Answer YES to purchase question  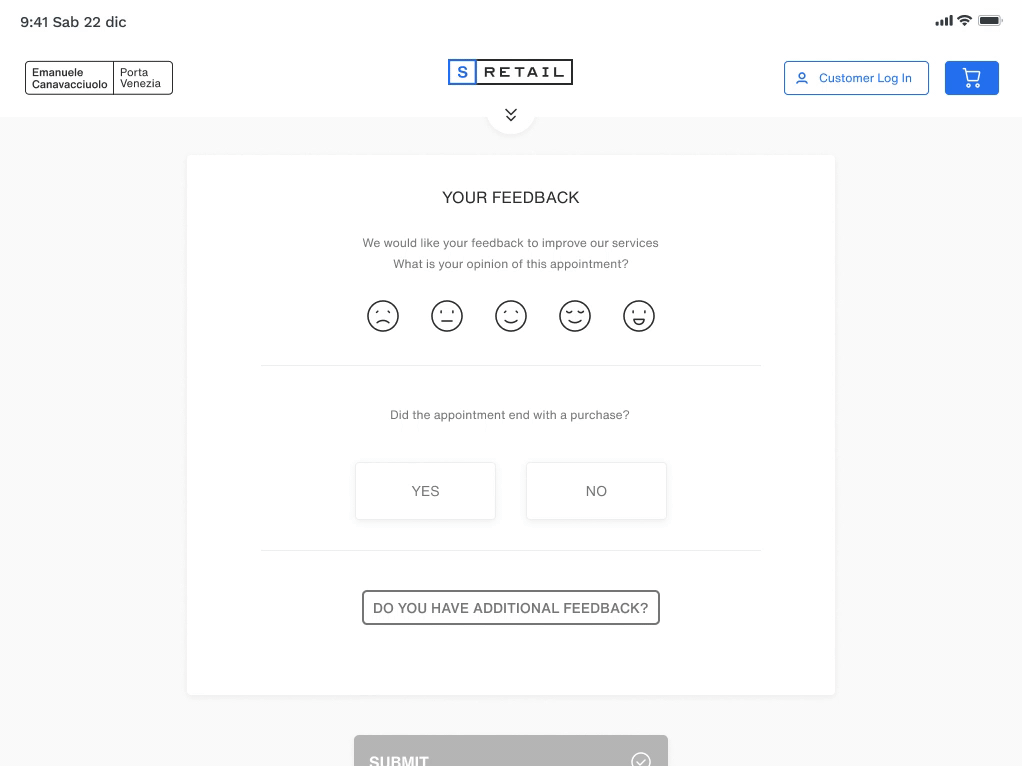coord(425,491)
